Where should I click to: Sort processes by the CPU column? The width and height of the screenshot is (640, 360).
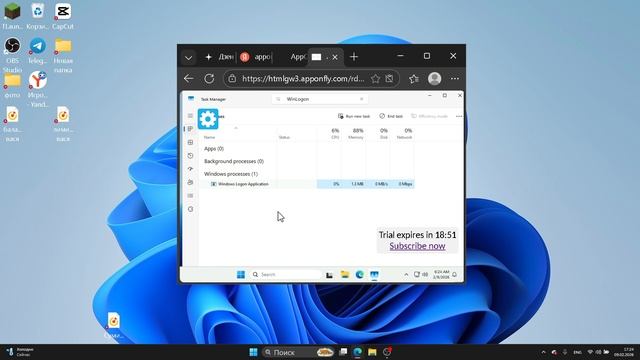335,134
